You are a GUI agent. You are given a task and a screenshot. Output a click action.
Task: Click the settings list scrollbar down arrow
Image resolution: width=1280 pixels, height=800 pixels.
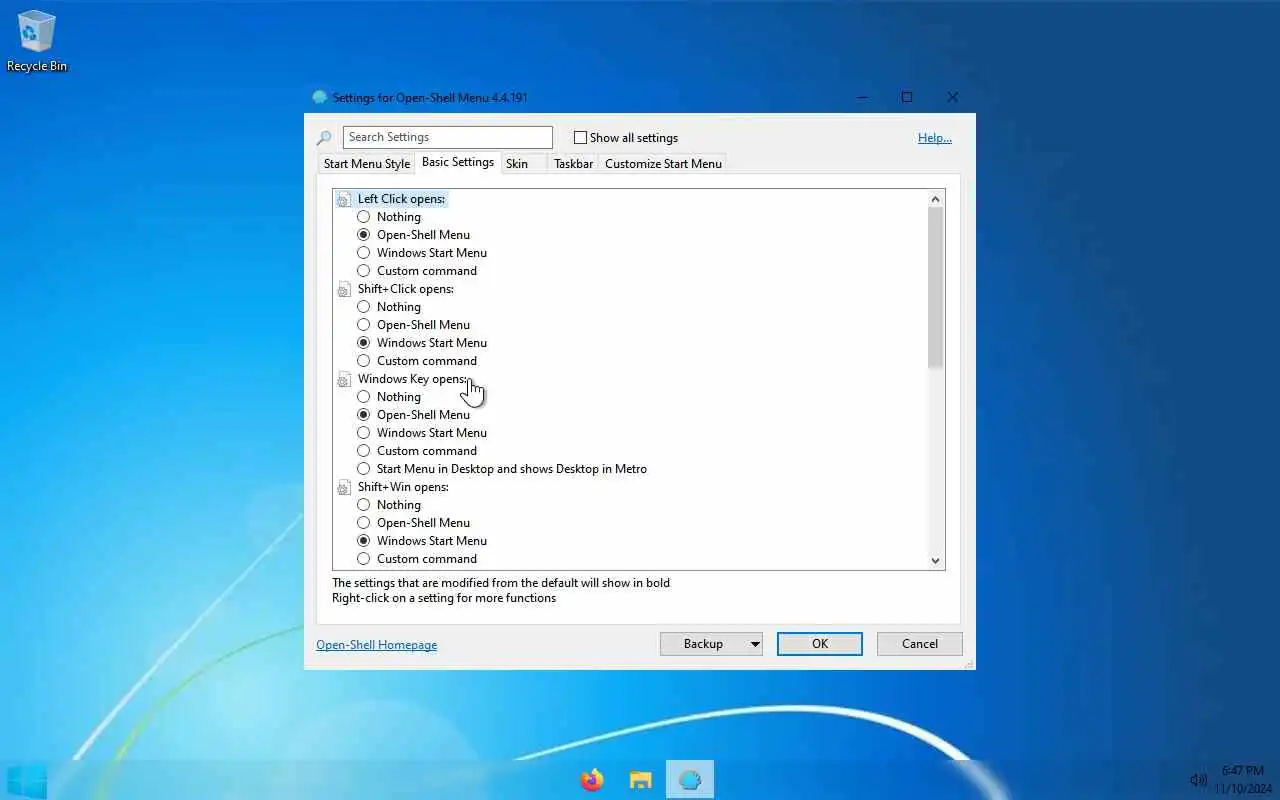click(x=936, y=560)
